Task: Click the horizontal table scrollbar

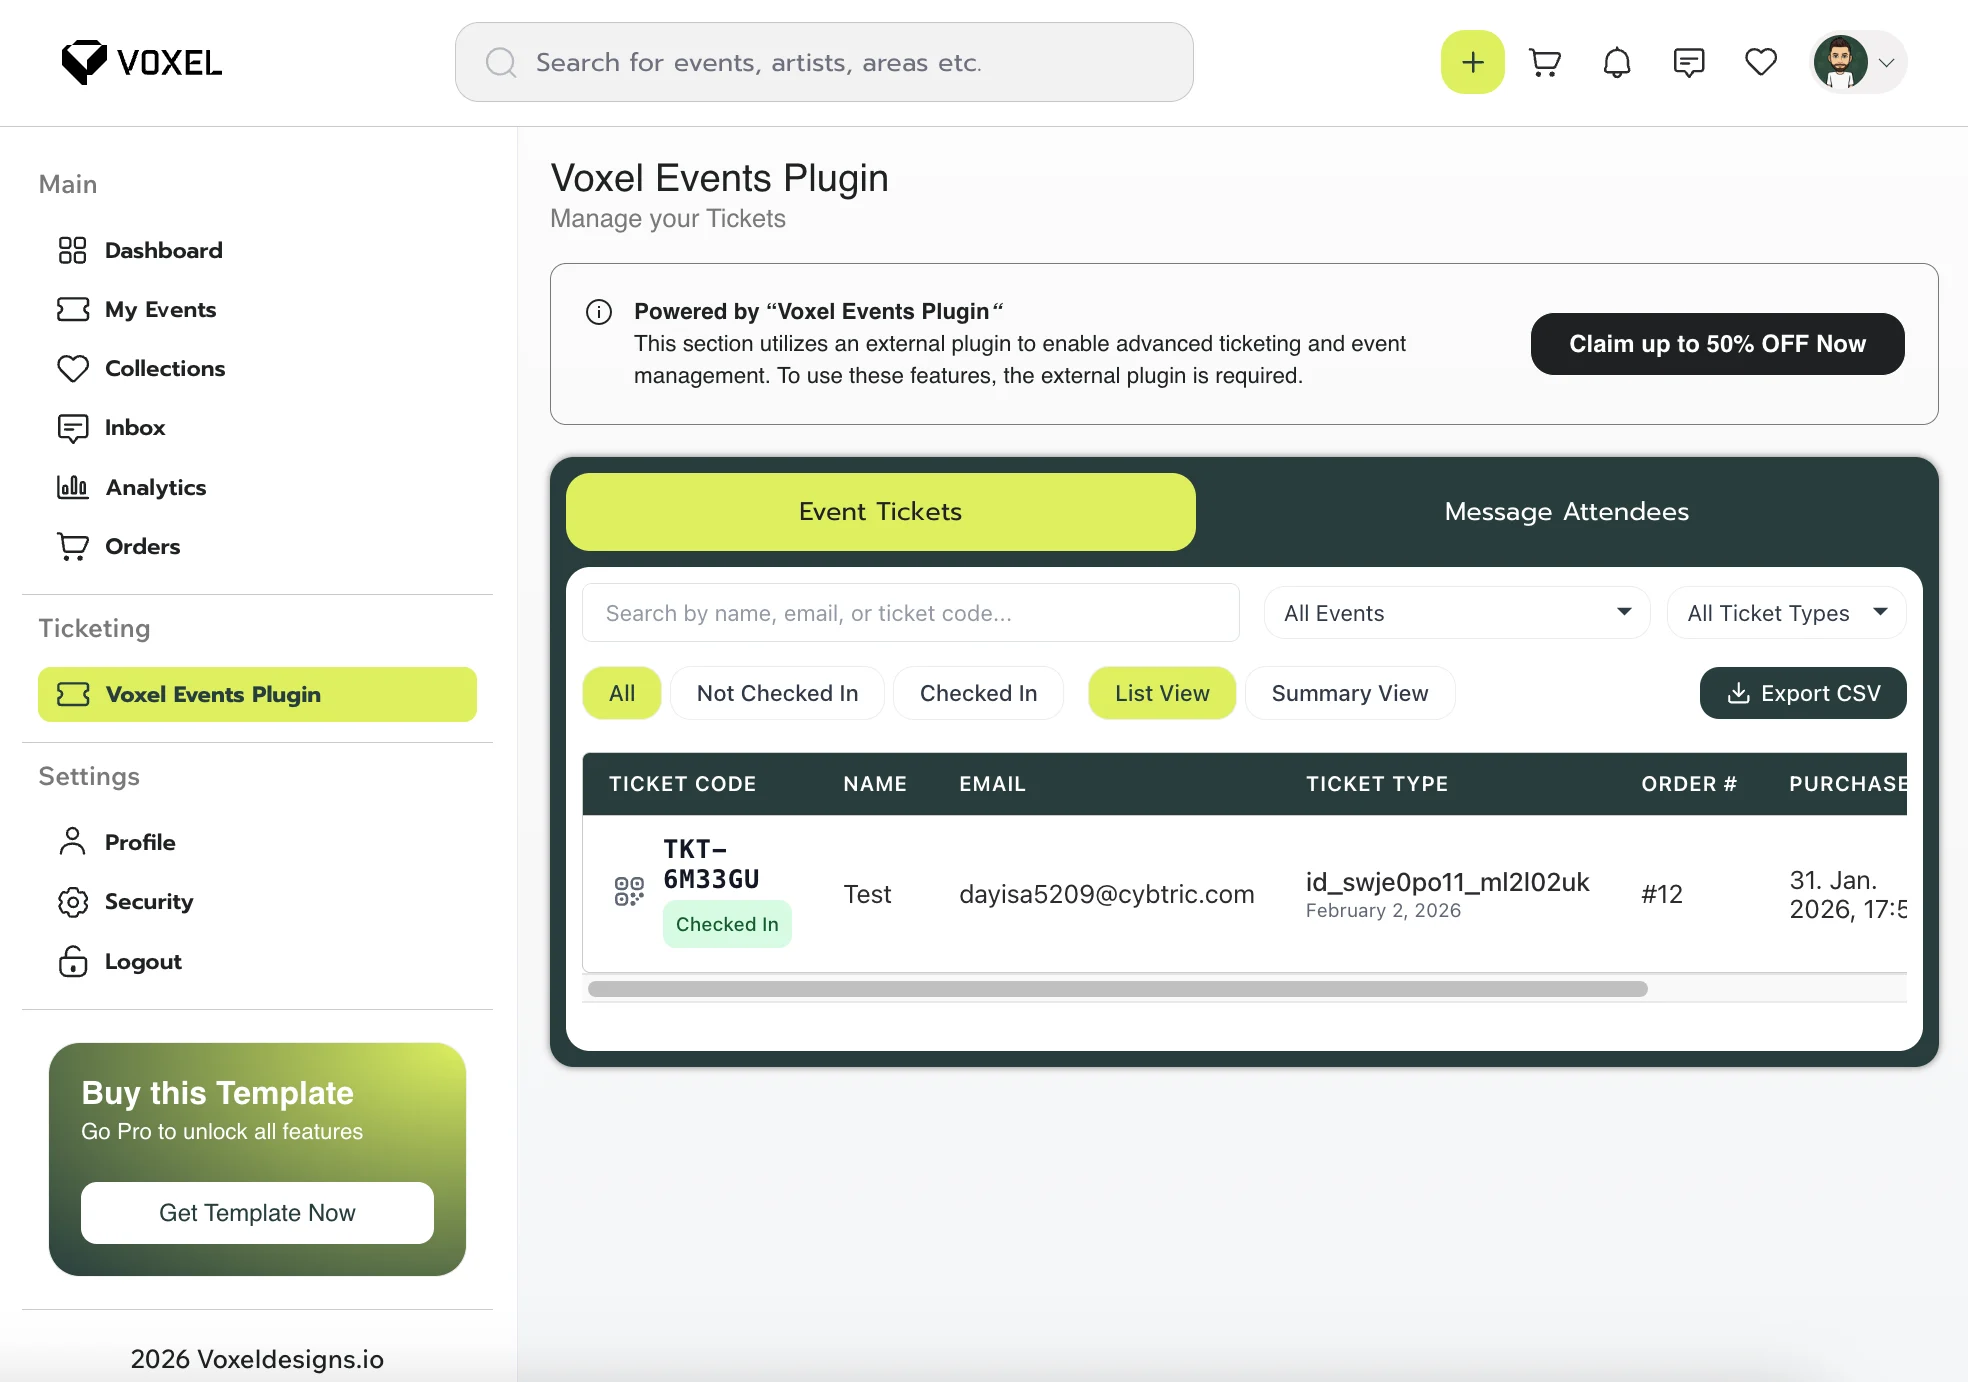Action: (1117, 989)
